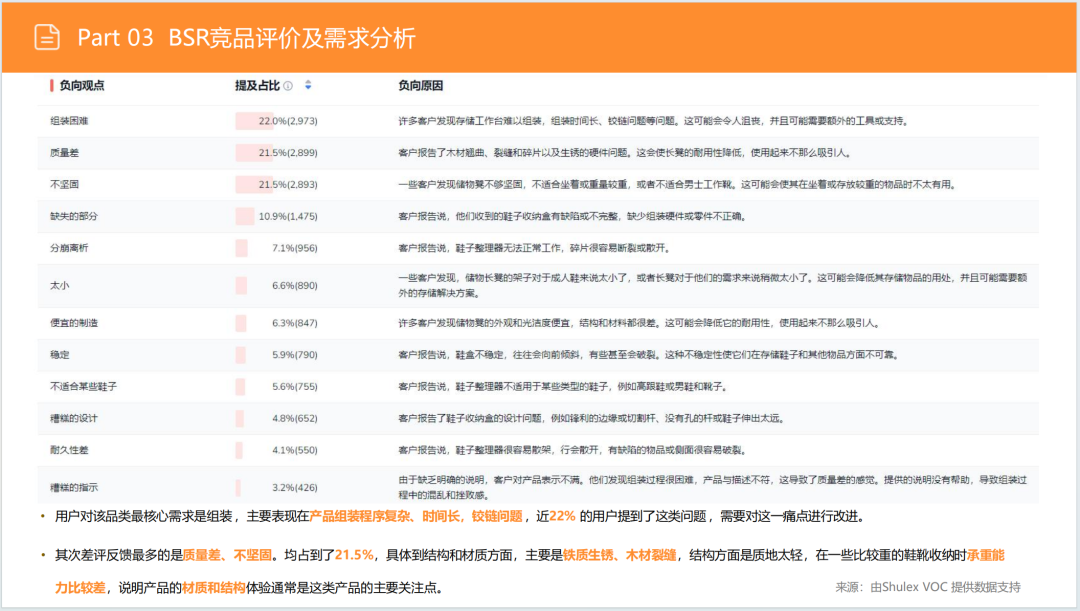This screenshot has height=611, width=1080.
Task: Click the info icon next to 提及占比
Action: click(x=288, y=86)
